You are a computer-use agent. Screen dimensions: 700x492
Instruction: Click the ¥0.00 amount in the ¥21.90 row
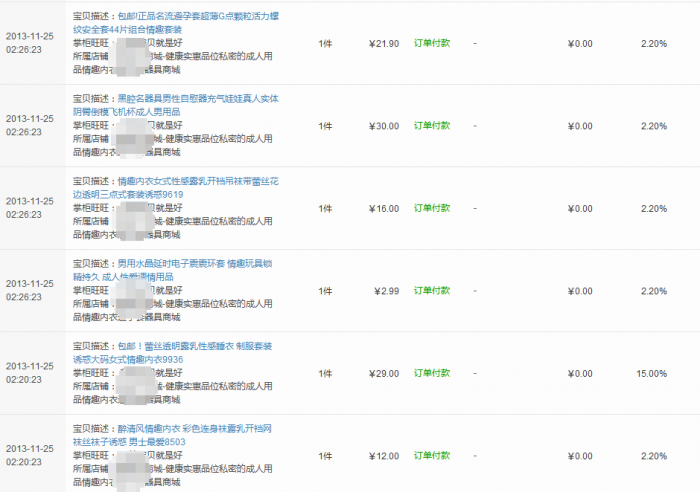click(580, 44)
